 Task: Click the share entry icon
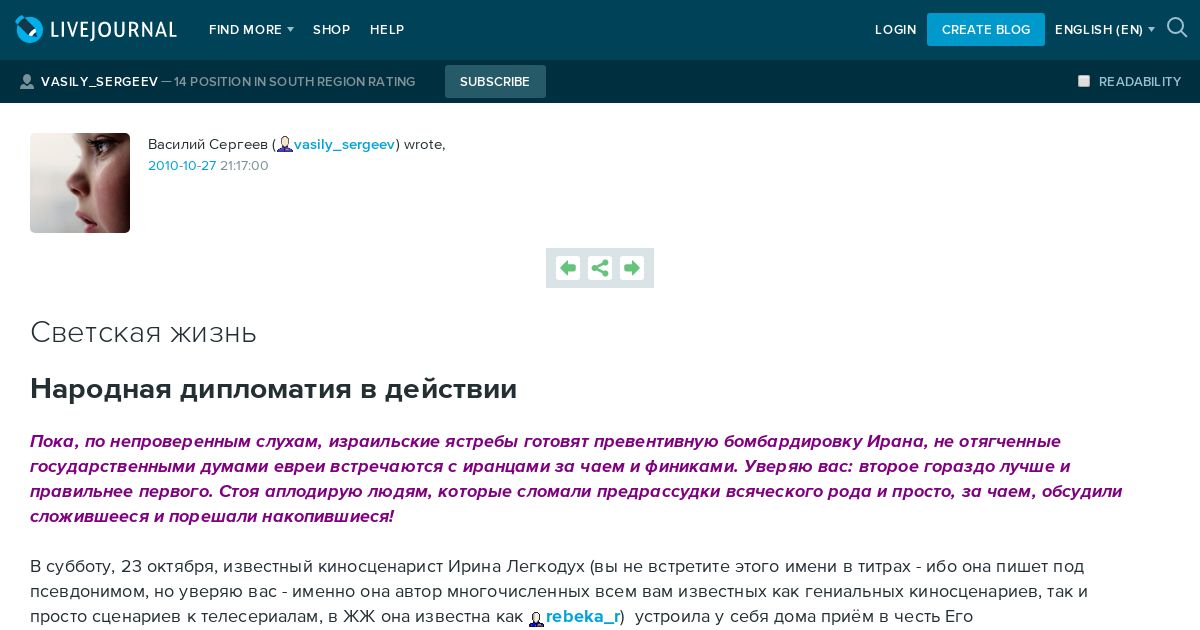[x=600, y=268]
